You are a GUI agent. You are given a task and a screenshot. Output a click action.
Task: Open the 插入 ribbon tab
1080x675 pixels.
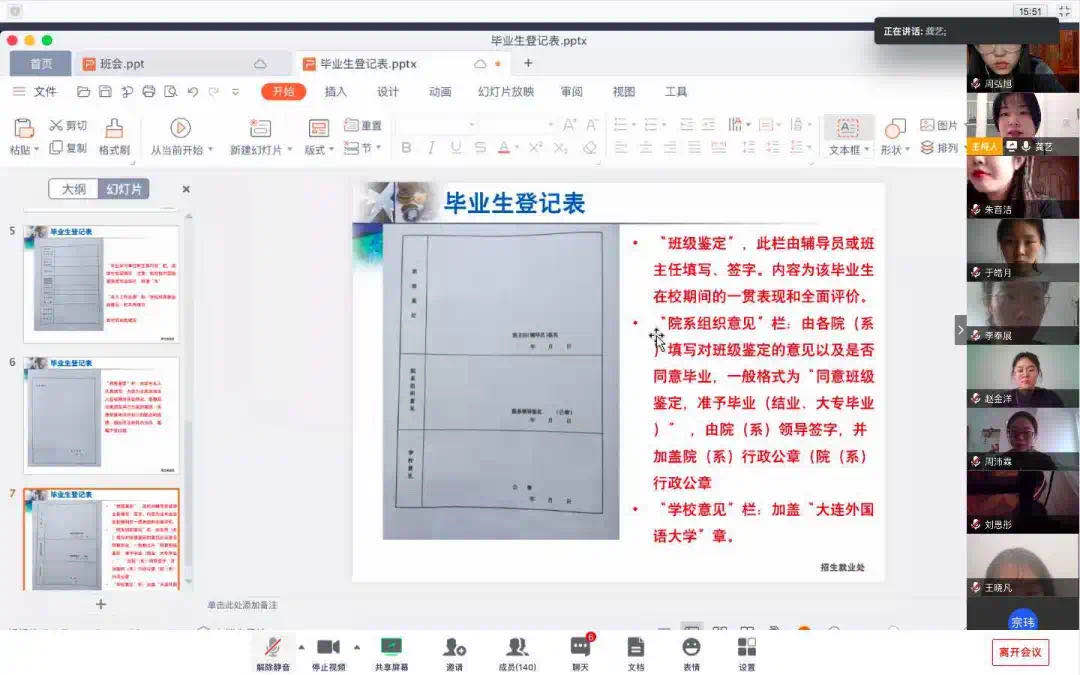coord(336,92)
